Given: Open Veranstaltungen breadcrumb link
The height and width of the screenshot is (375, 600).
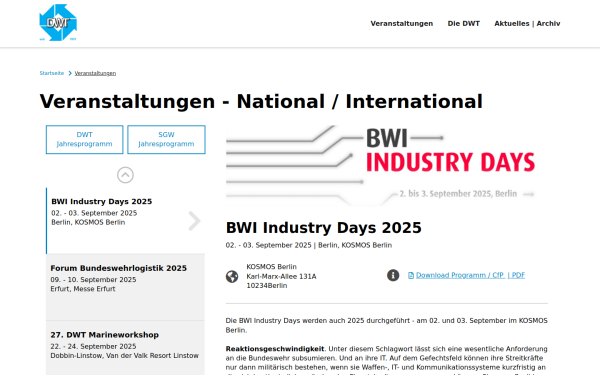Looking at the screenshot, I should [95, 73].
